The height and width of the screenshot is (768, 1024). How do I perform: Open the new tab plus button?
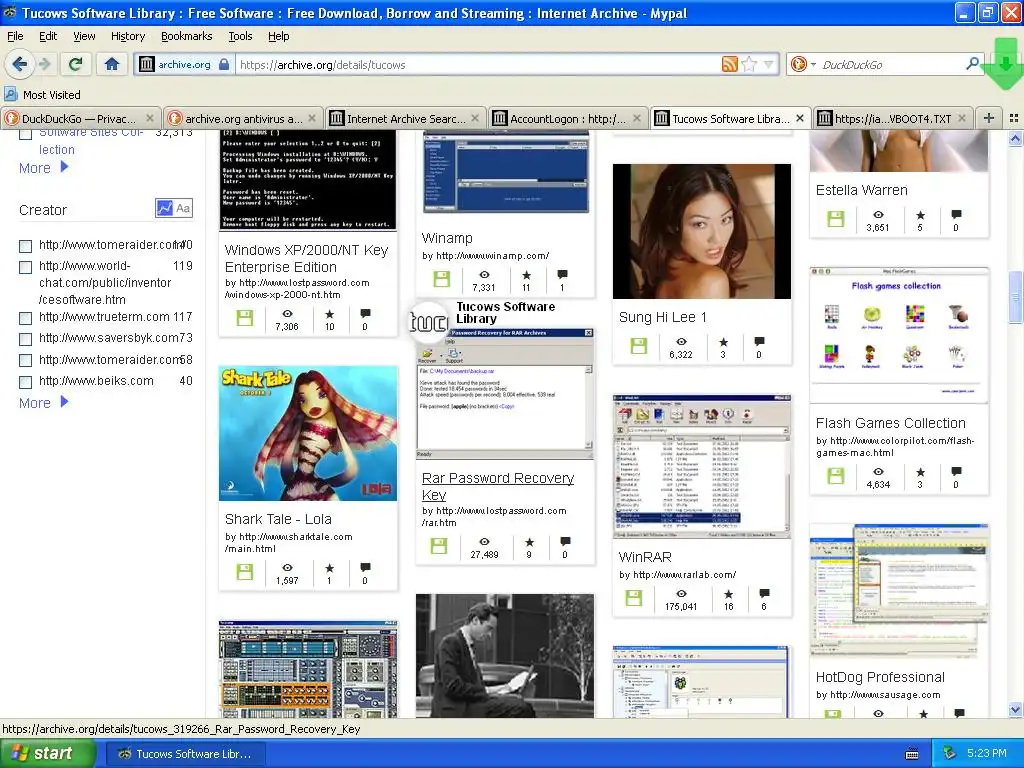[x=989, y=118]
